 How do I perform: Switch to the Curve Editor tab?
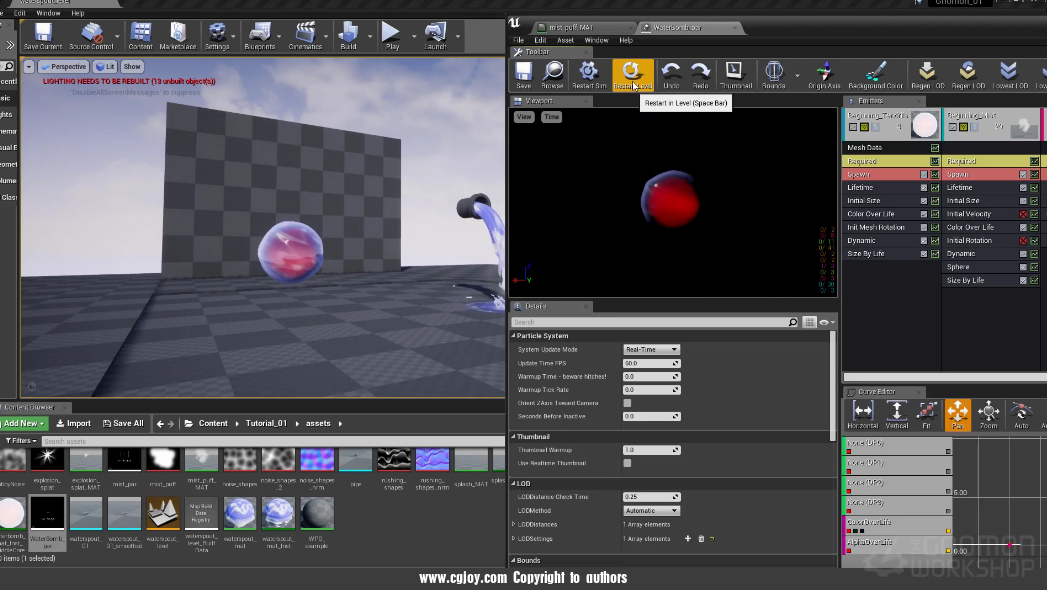point(874,392)
